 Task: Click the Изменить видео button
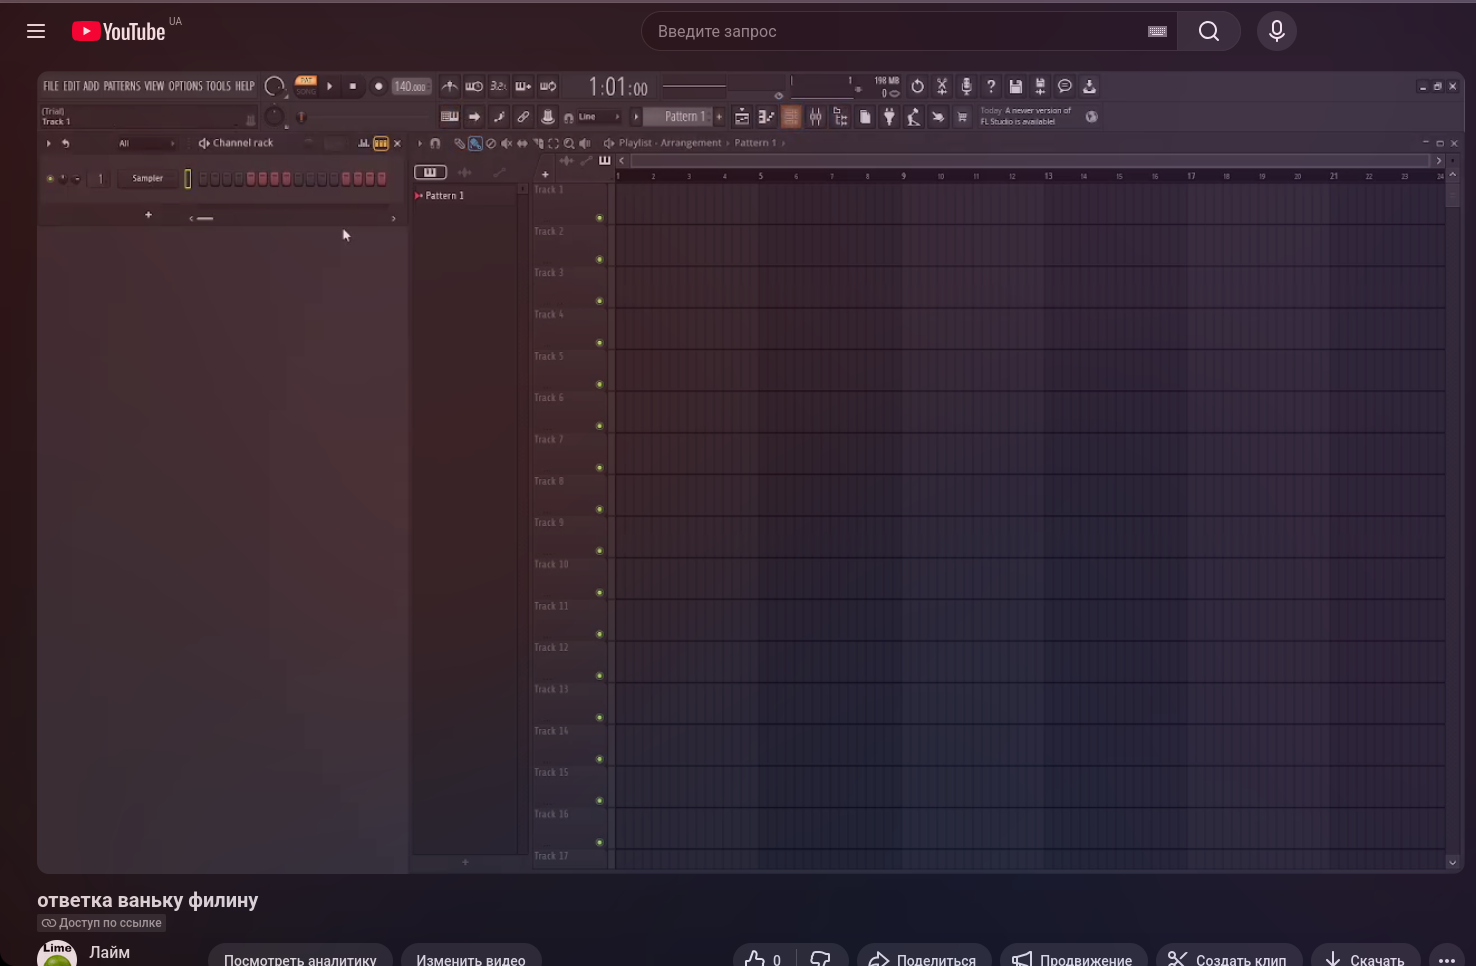[470, 958]
